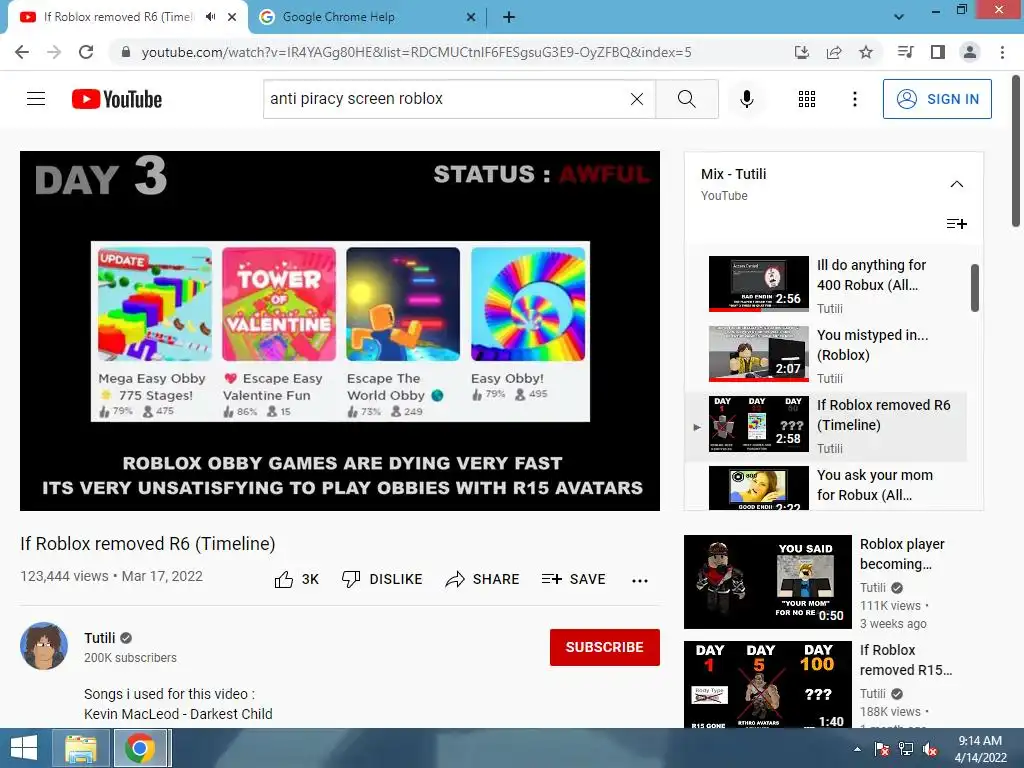Open the tab search dropdown chevron
This screenshot has width=1024, height=768.
click(899, 17)
